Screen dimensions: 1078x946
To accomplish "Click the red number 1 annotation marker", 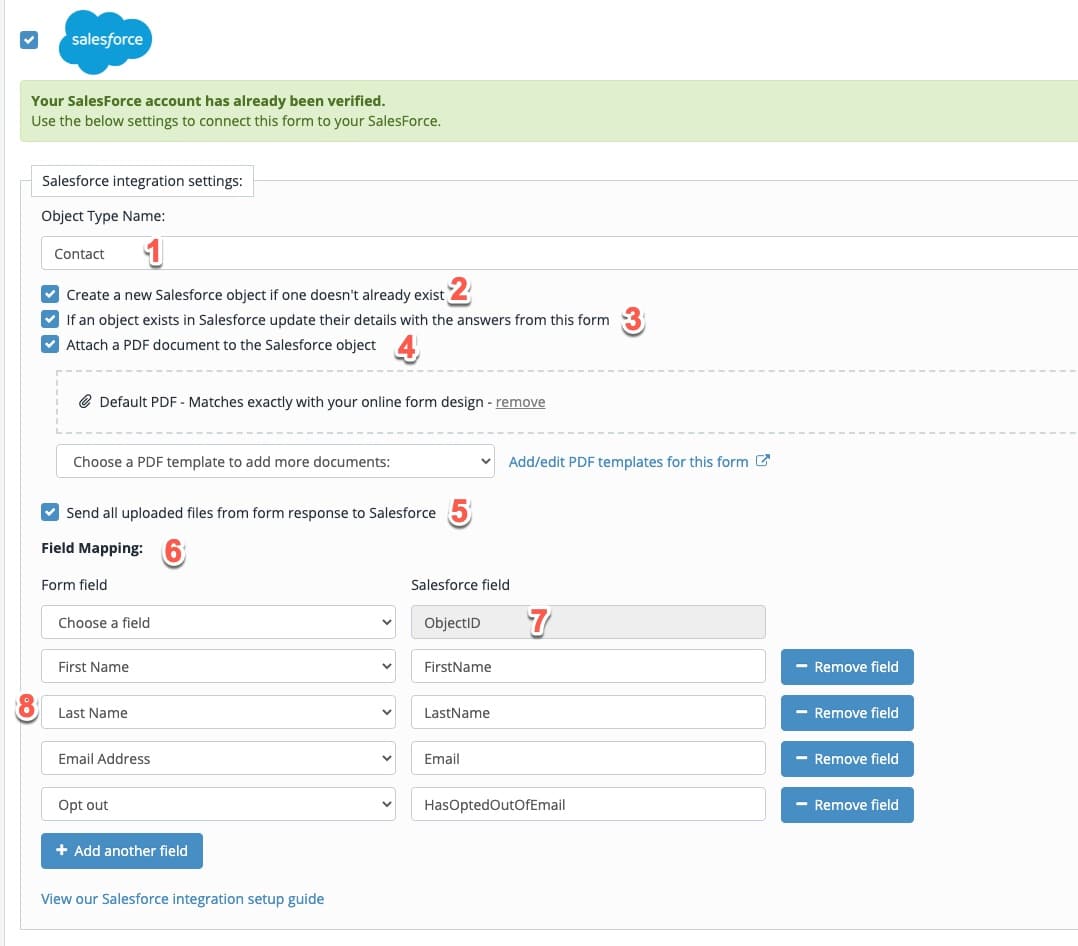I will click(154, 252).
